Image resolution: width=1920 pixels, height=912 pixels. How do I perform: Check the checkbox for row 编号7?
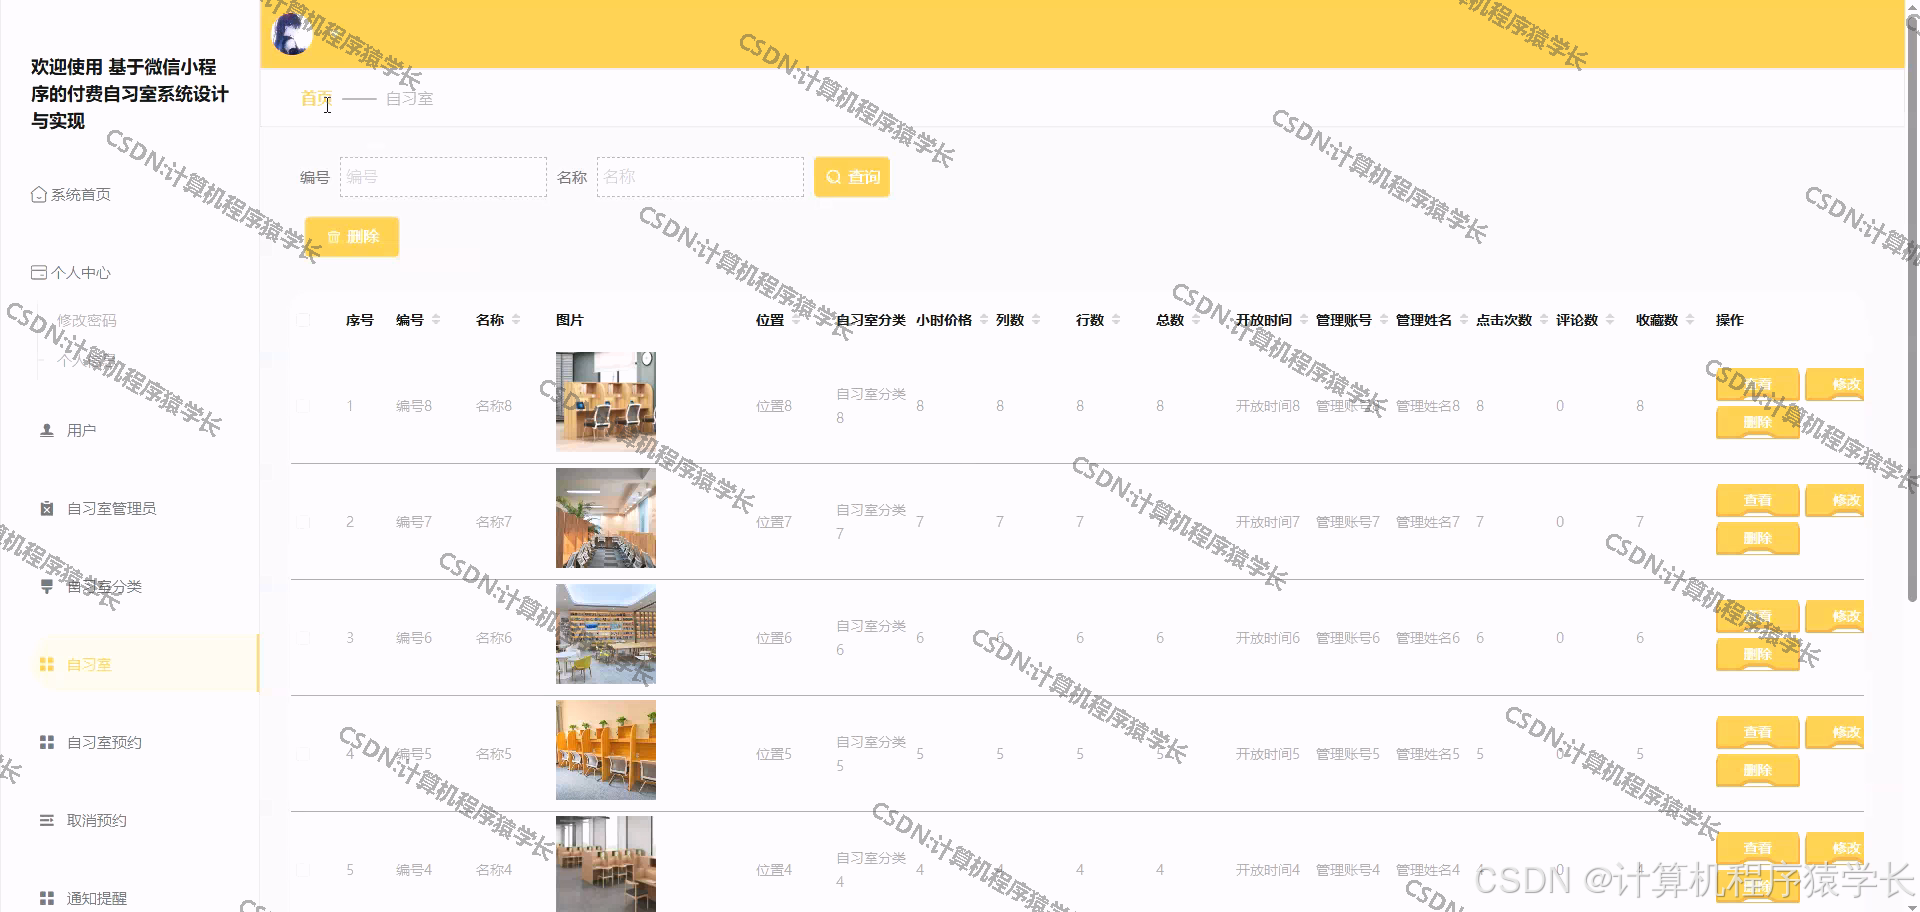(303, 522)
